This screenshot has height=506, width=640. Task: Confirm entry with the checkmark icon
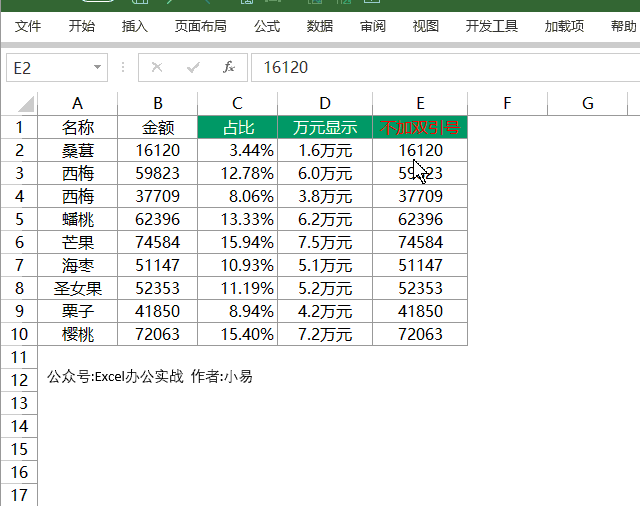click(x=193, y=67)
